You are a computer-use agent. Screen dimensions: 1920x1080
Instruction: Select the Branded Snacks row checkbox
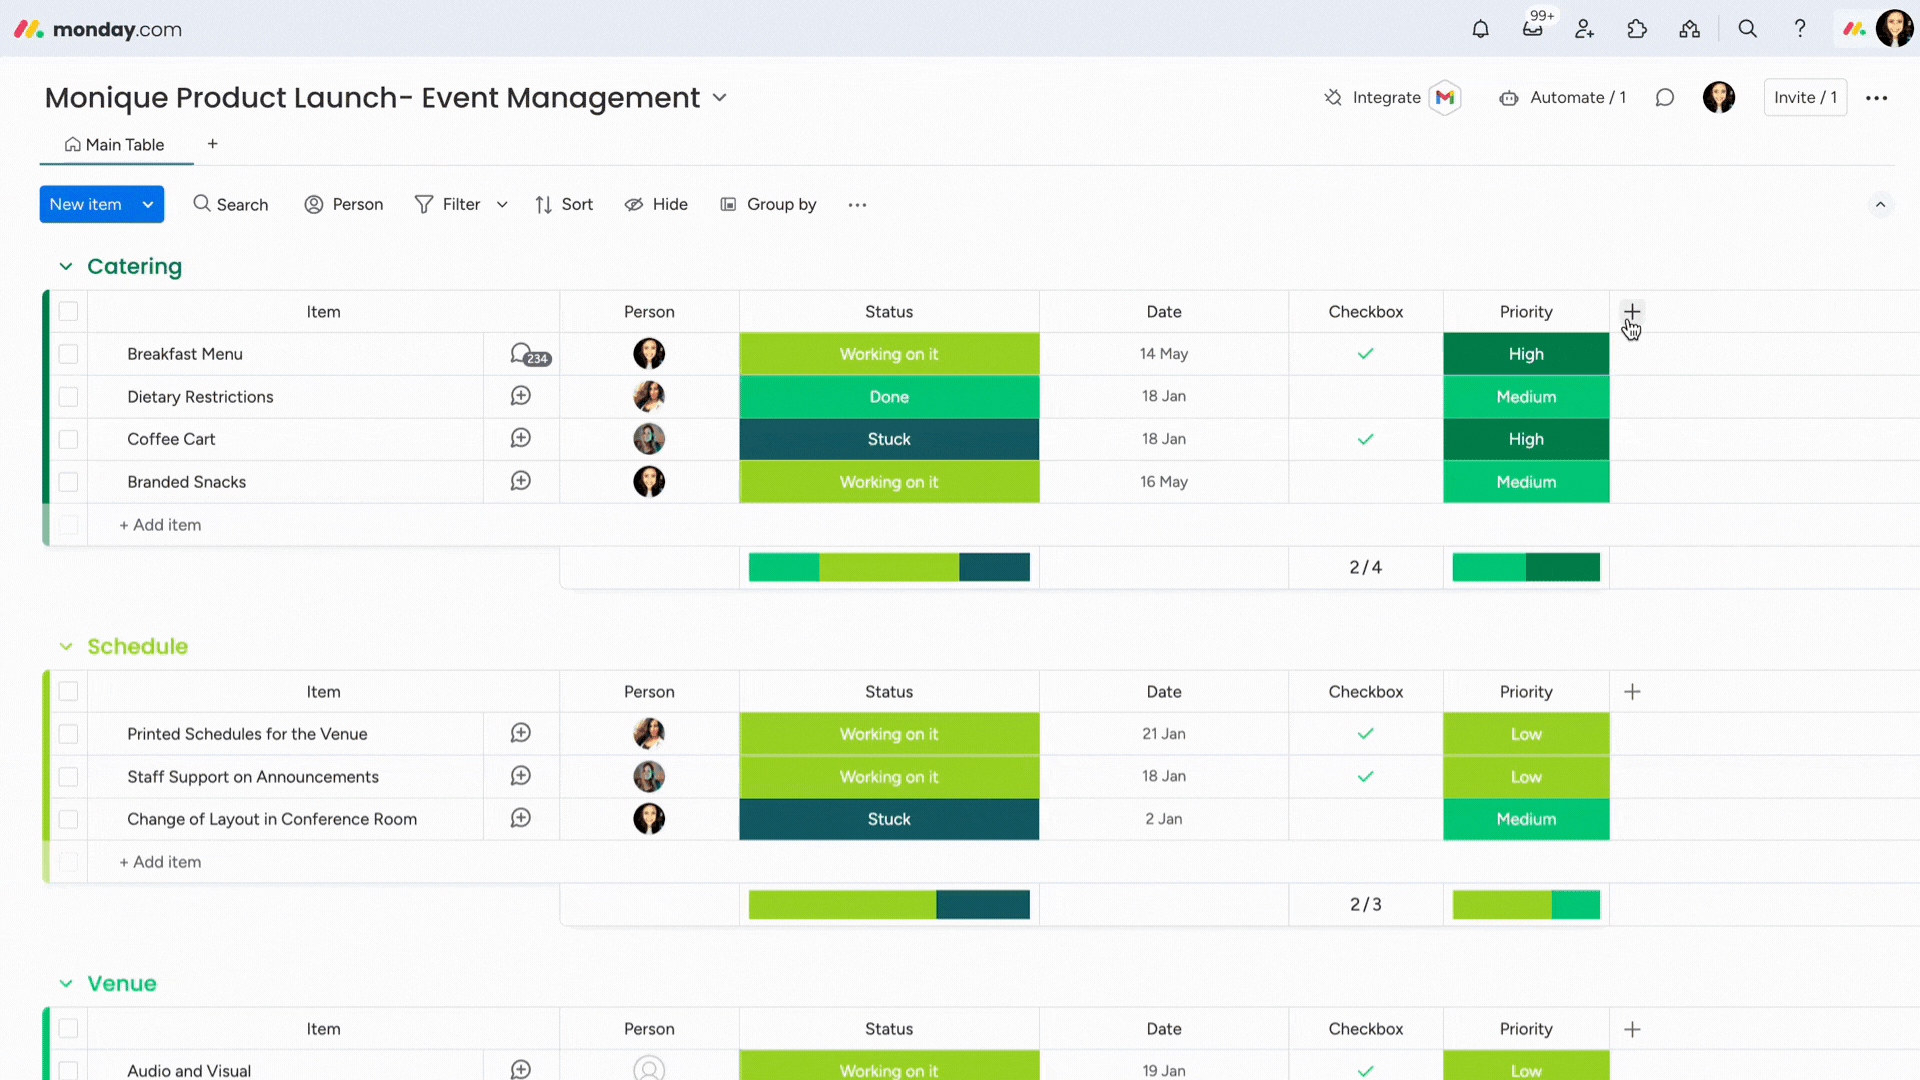click(68, 482)
